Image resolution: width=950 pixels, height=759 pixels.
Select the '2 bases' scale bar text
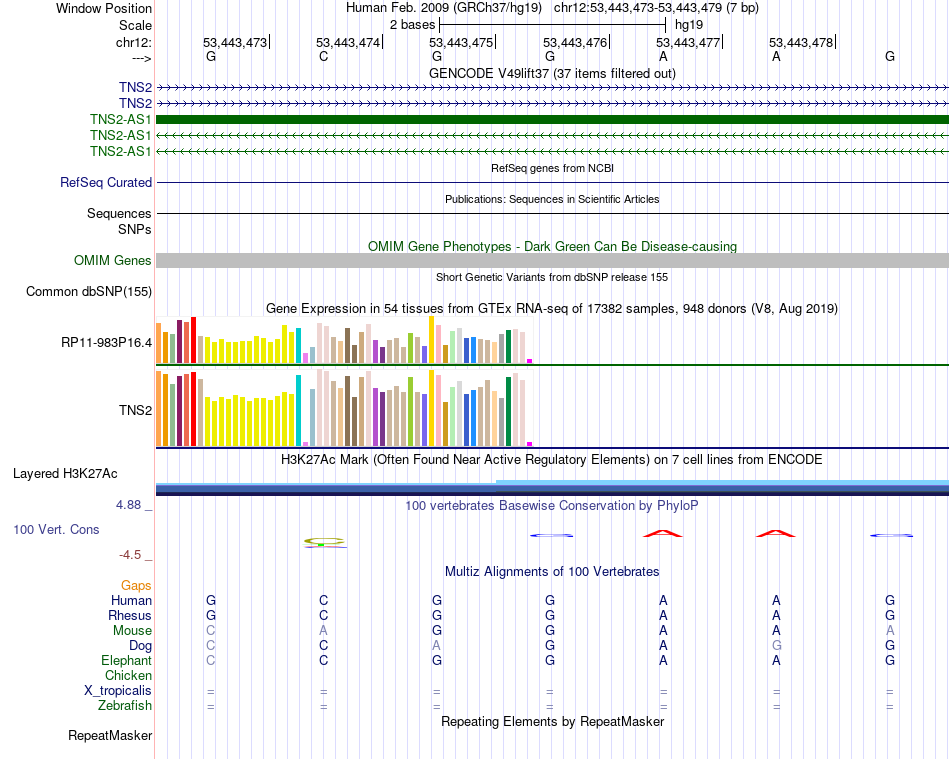pos(412,25)
